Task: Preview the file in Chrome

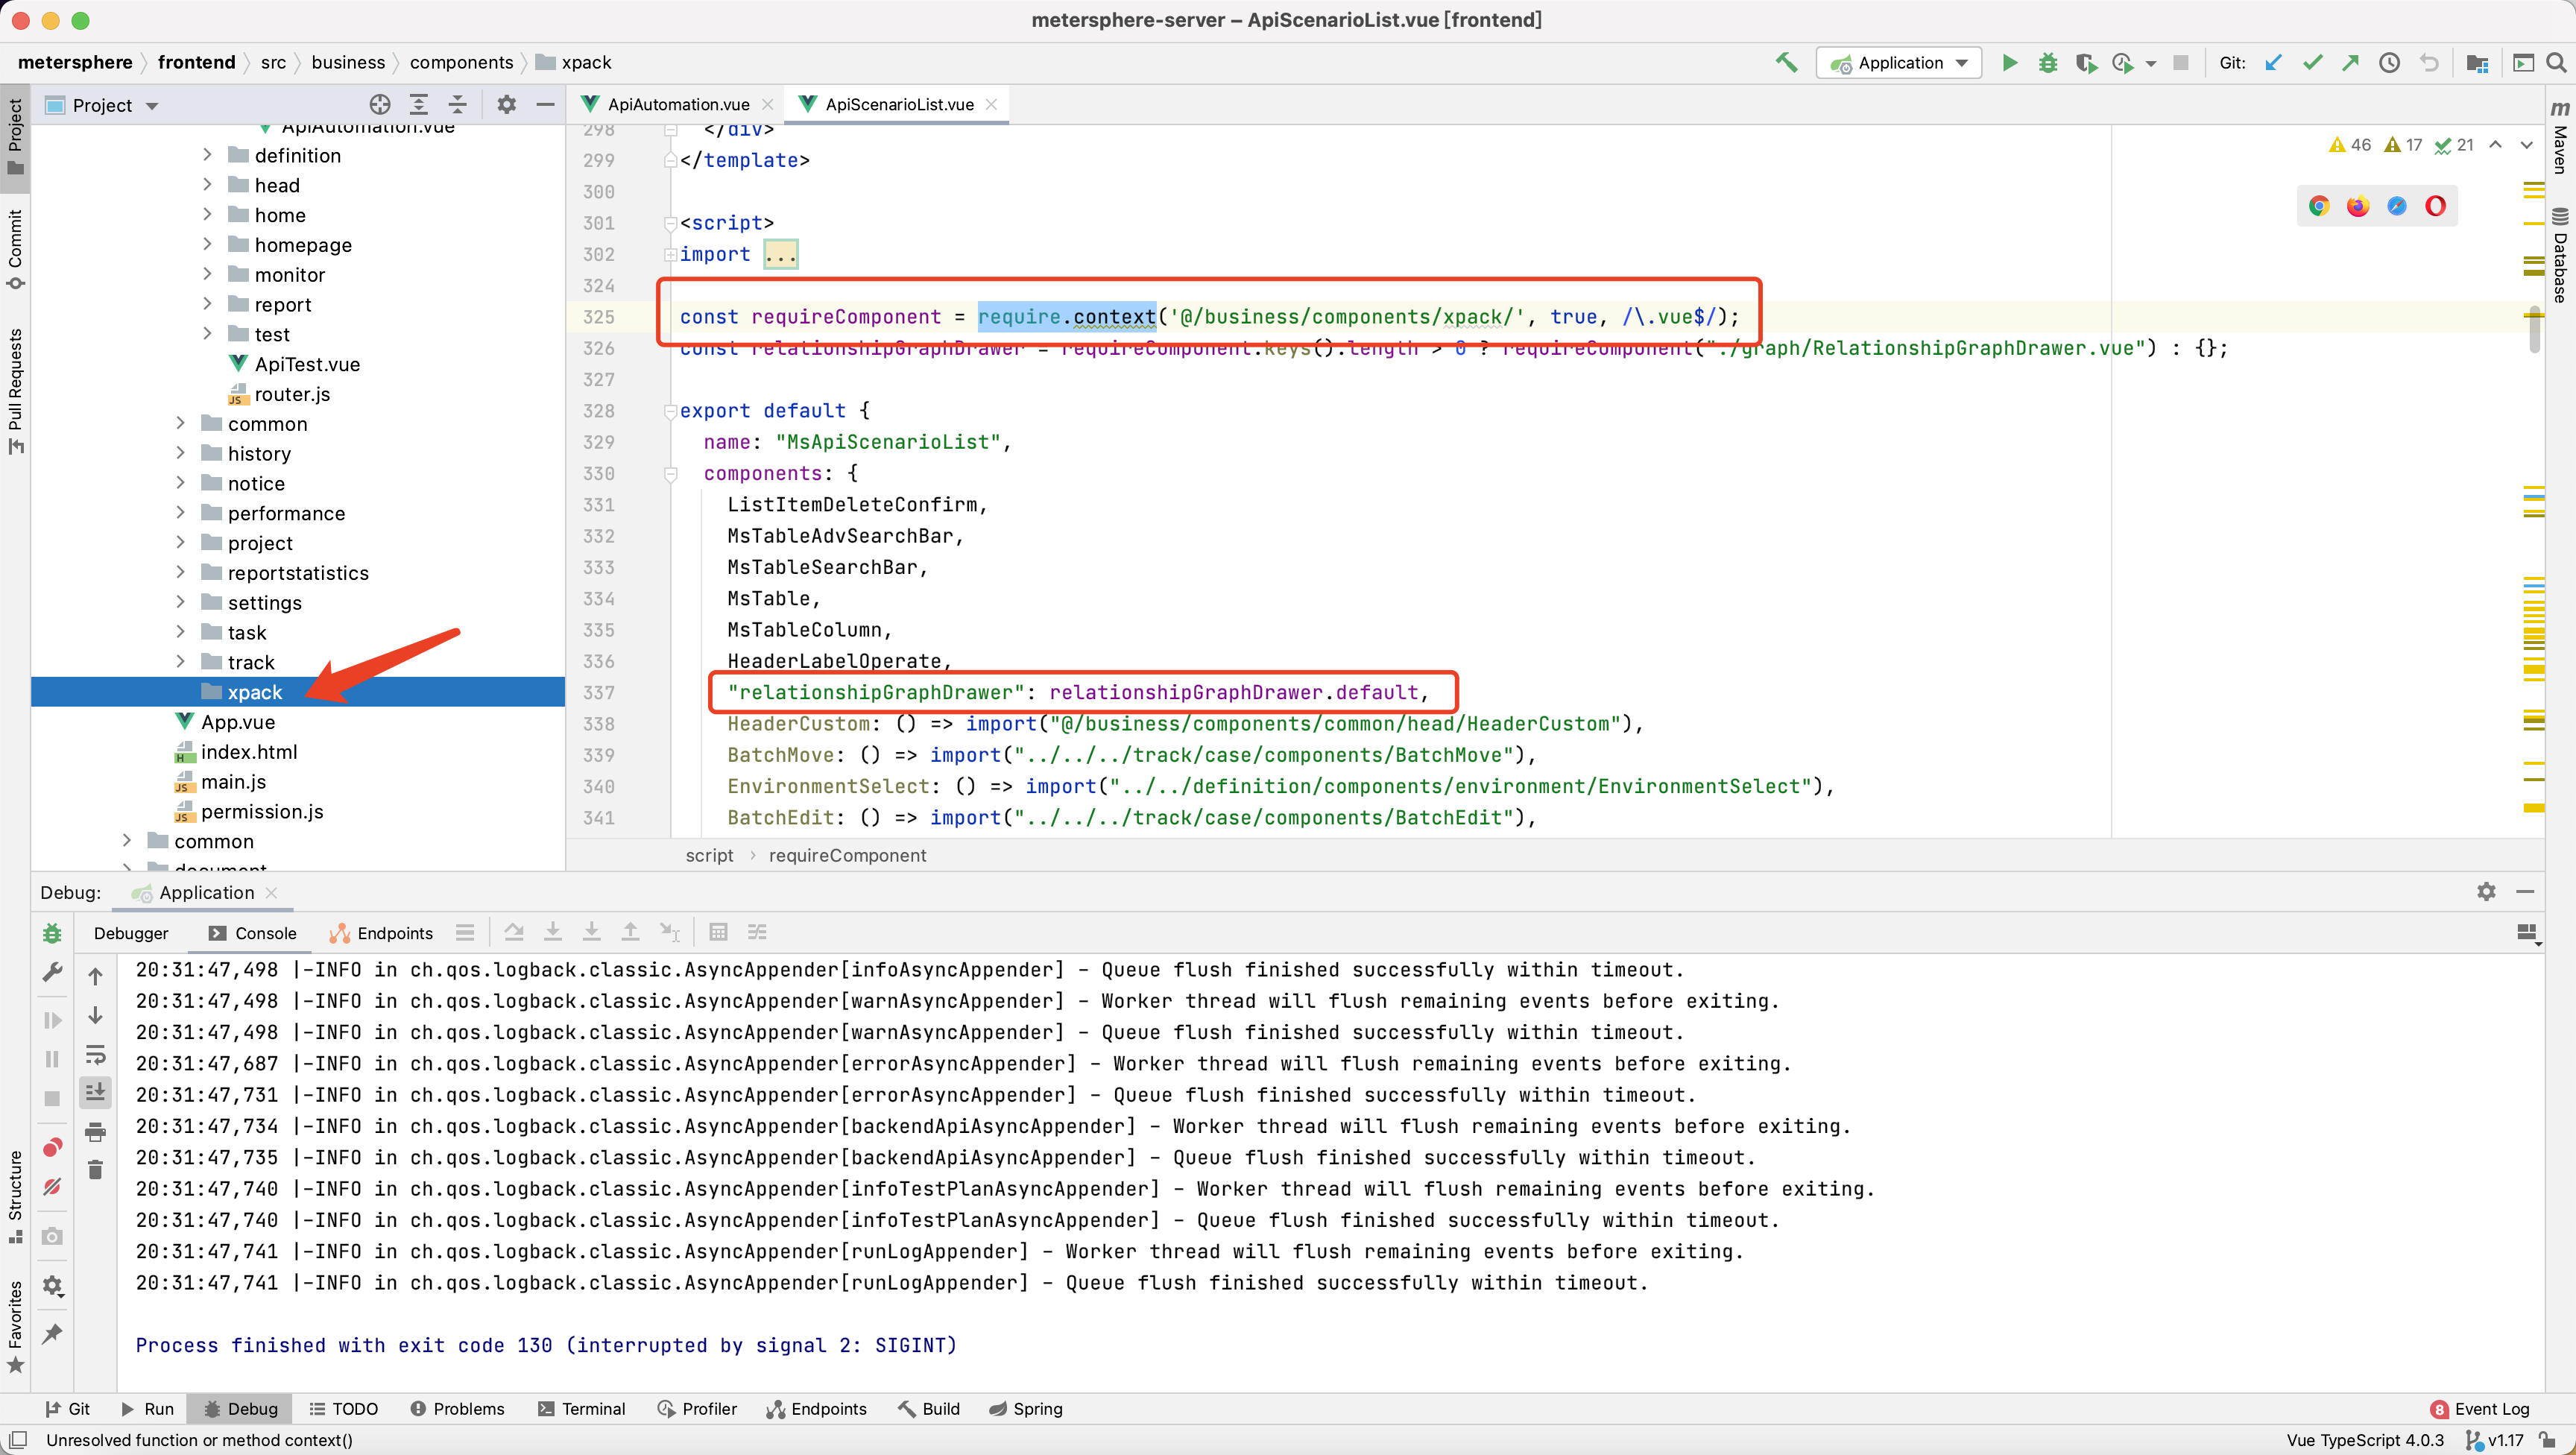Action: pyautogui.click(x=2320, y=206)
